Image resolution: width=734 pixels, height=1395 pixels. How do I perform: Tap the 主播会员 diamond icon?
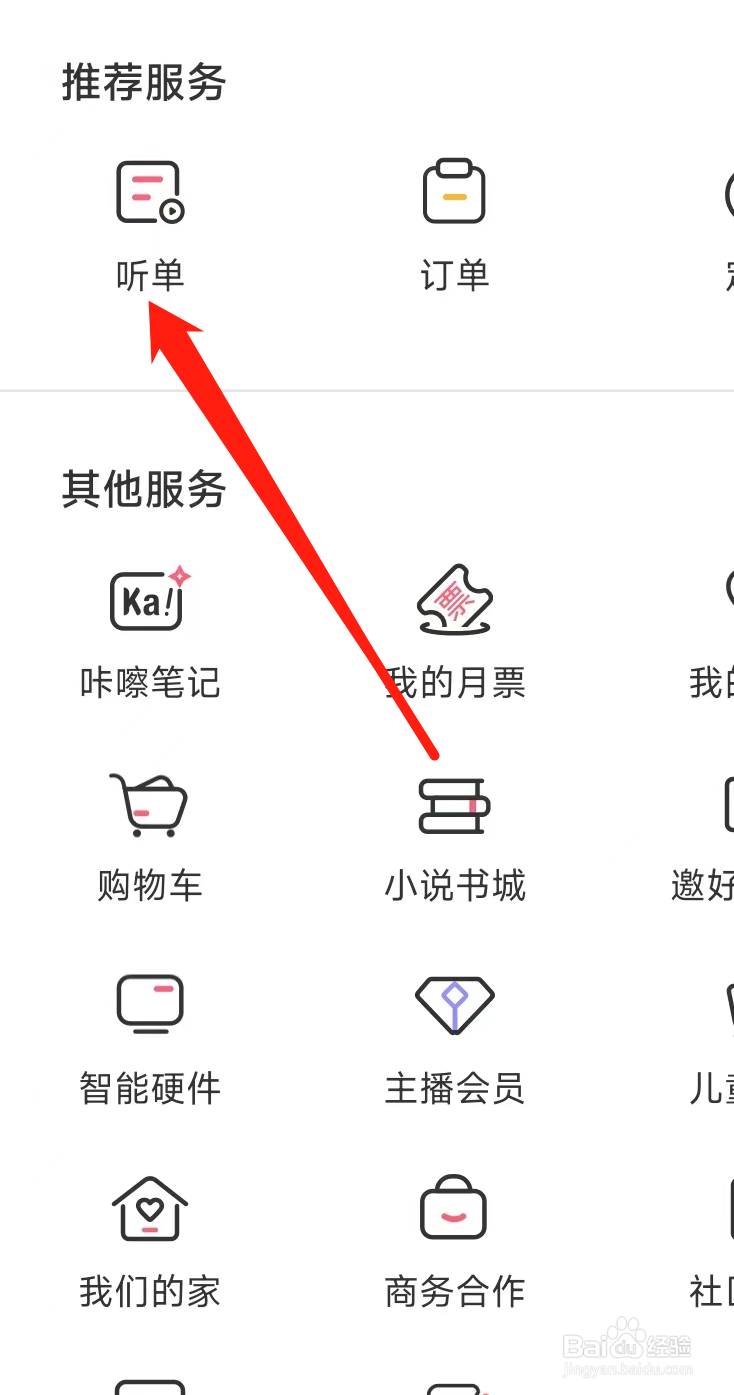[455, 1005]
